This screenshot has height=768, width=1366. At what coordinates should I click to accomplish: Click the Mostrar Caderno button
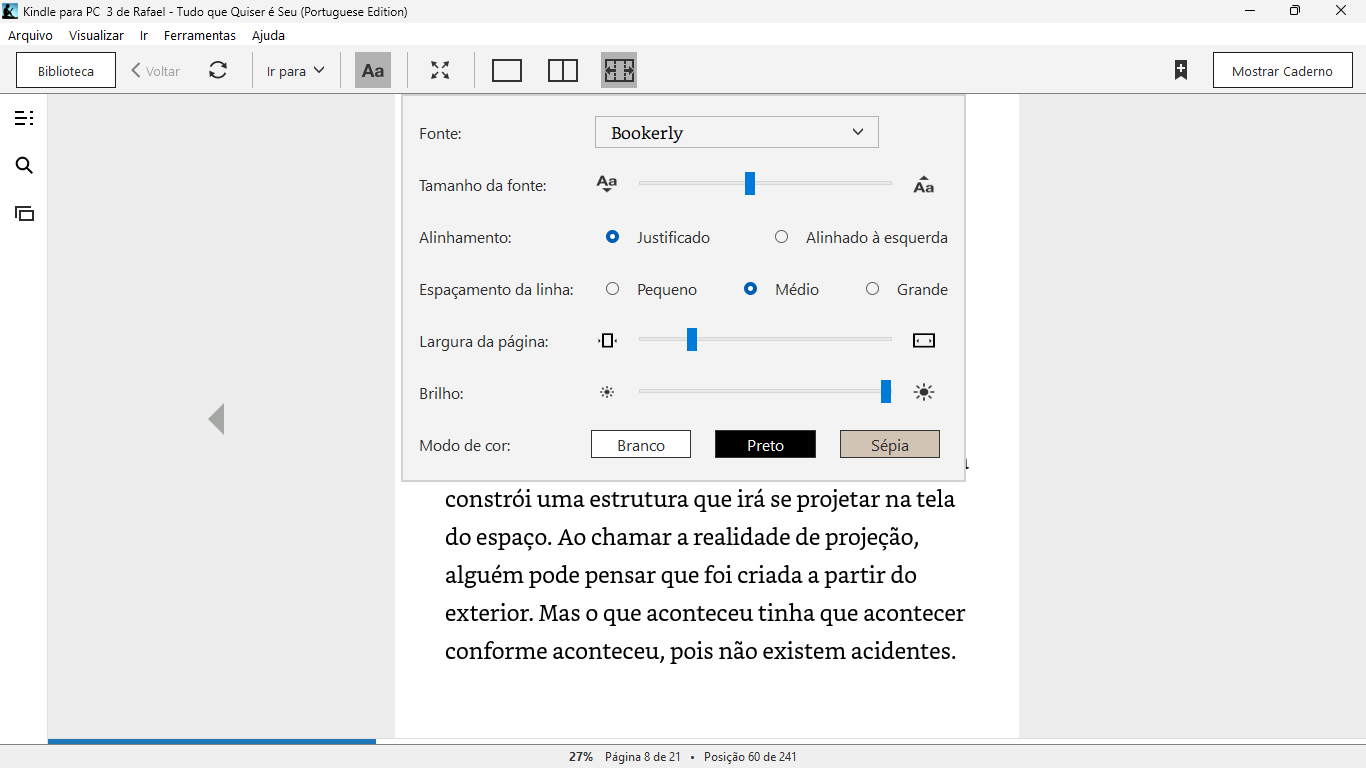1282,71
